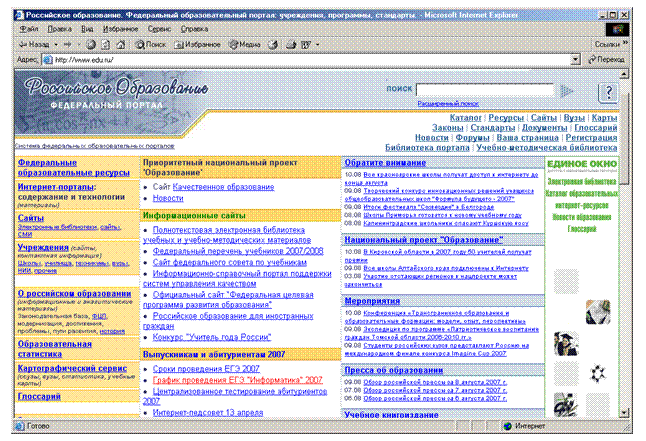
Task: Open the Вузы navigation link
Action: [x=574, y=118]
